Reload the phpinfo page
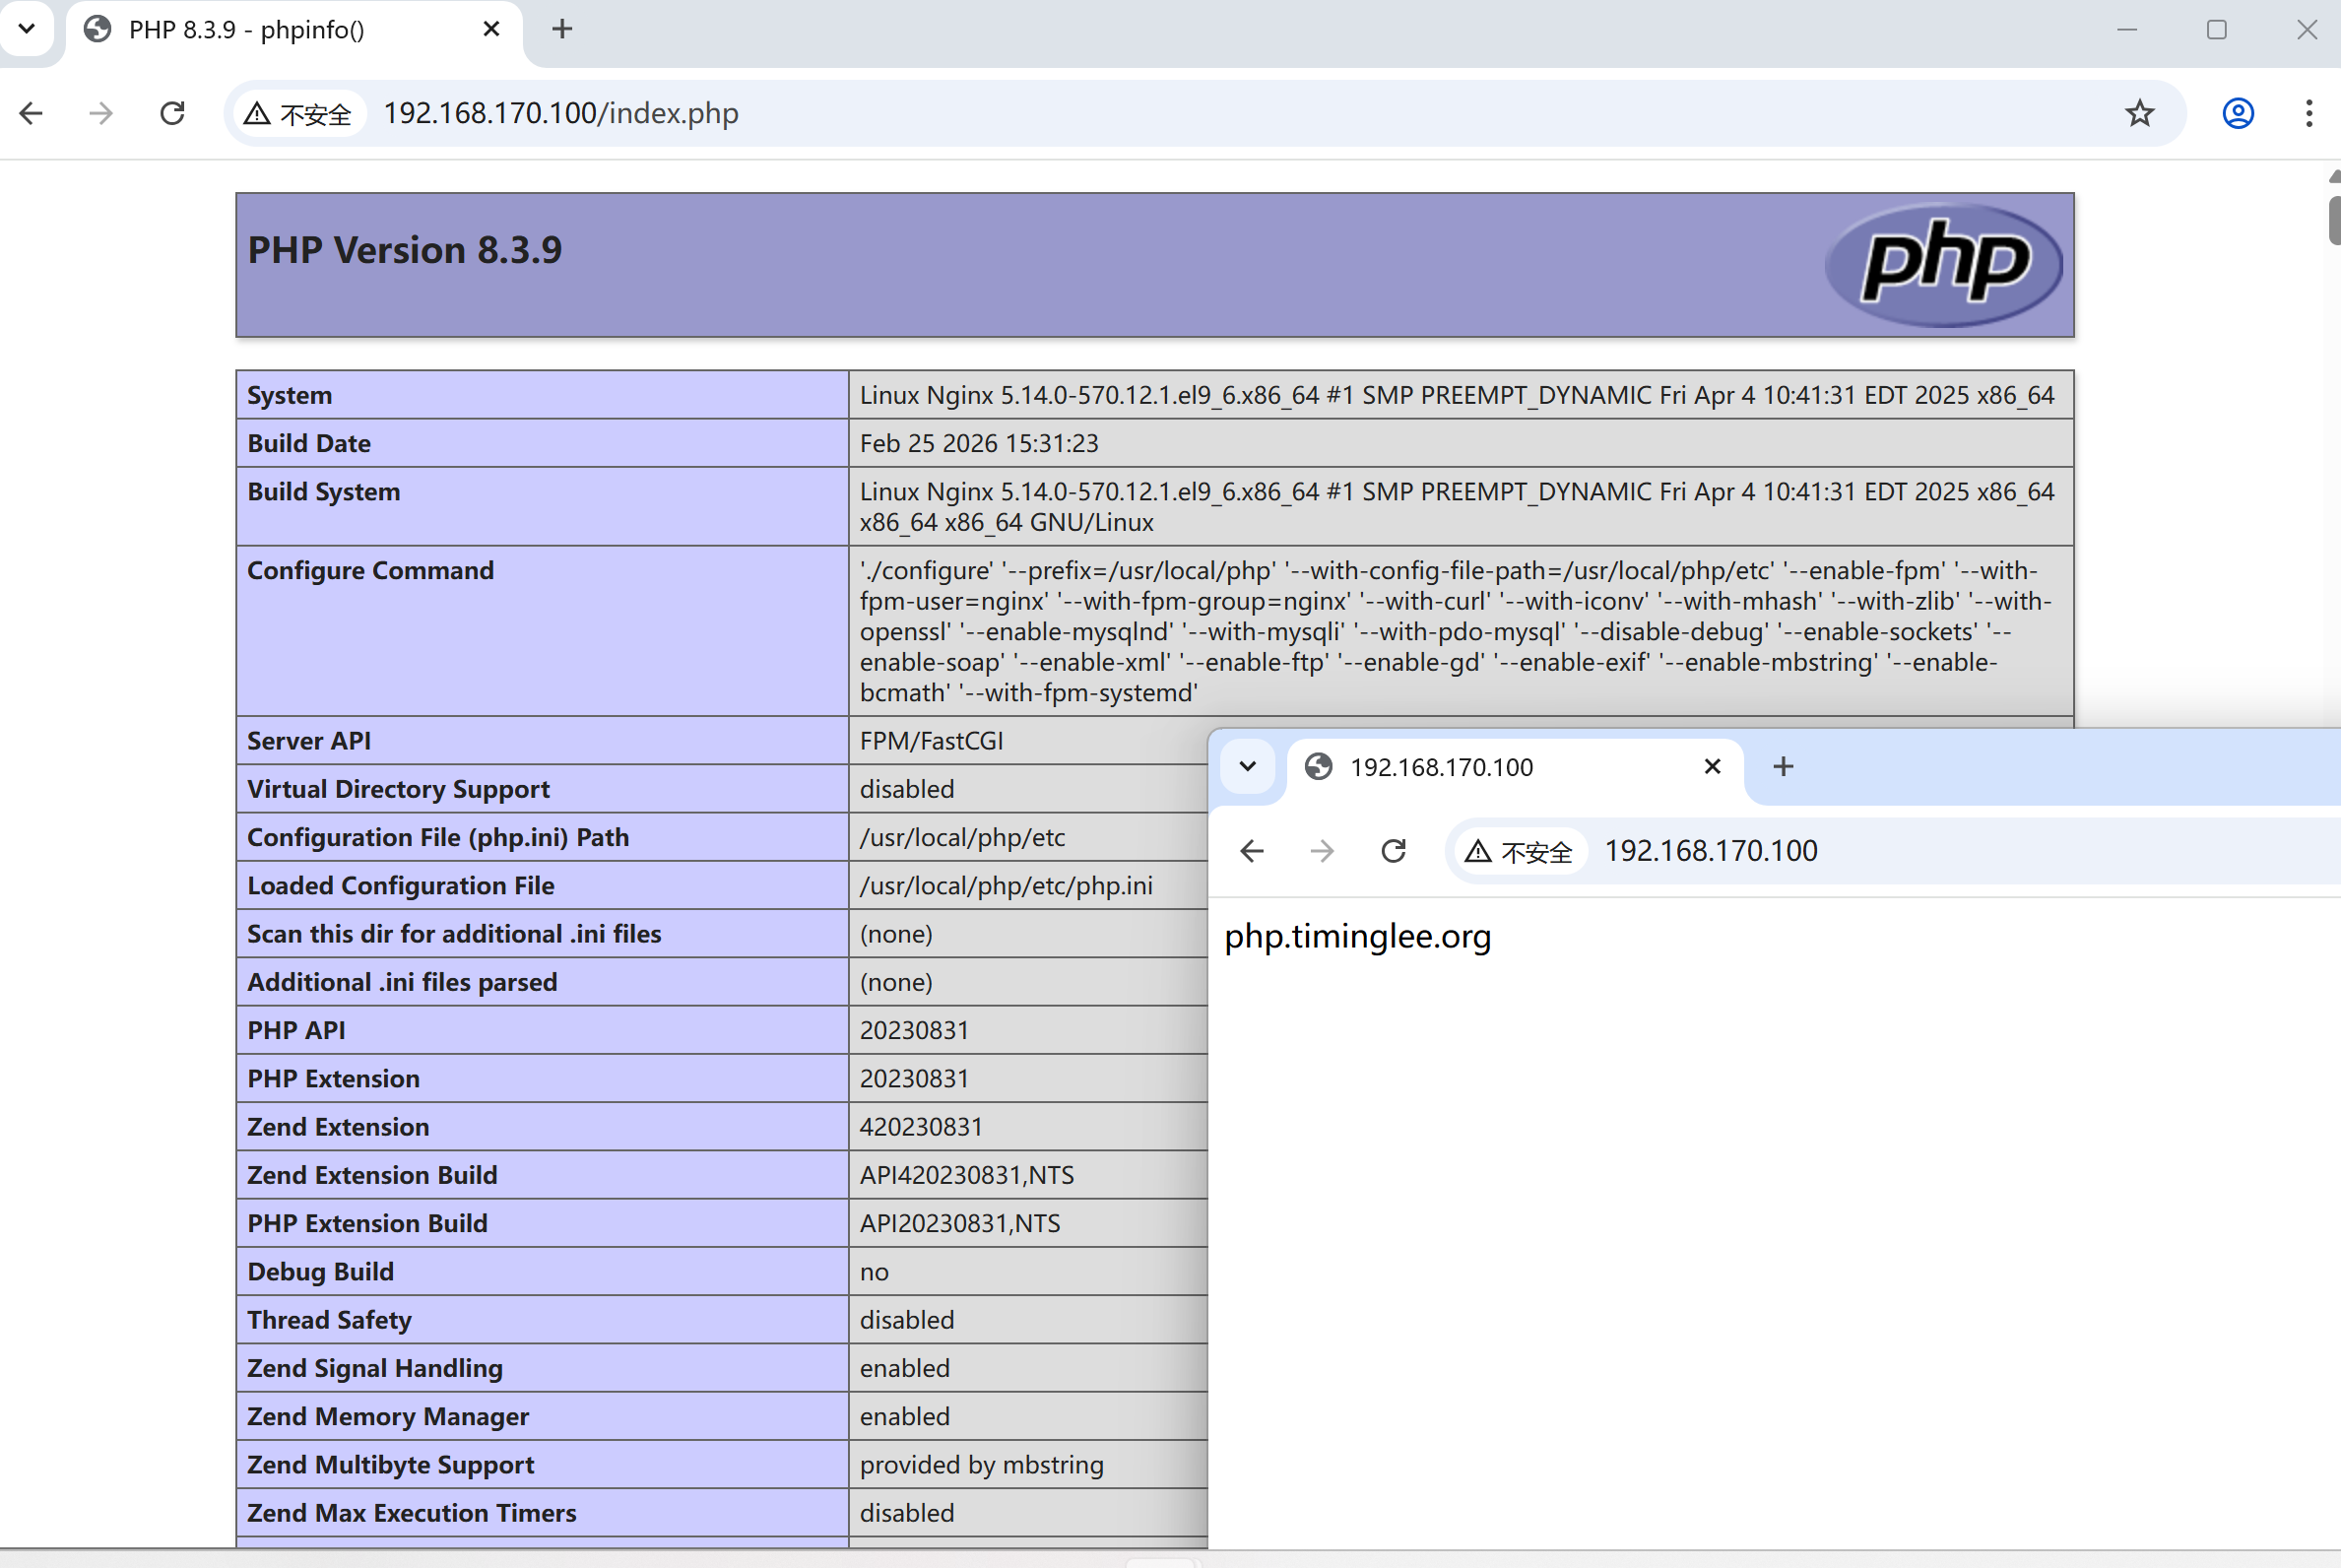 point(172,113)
